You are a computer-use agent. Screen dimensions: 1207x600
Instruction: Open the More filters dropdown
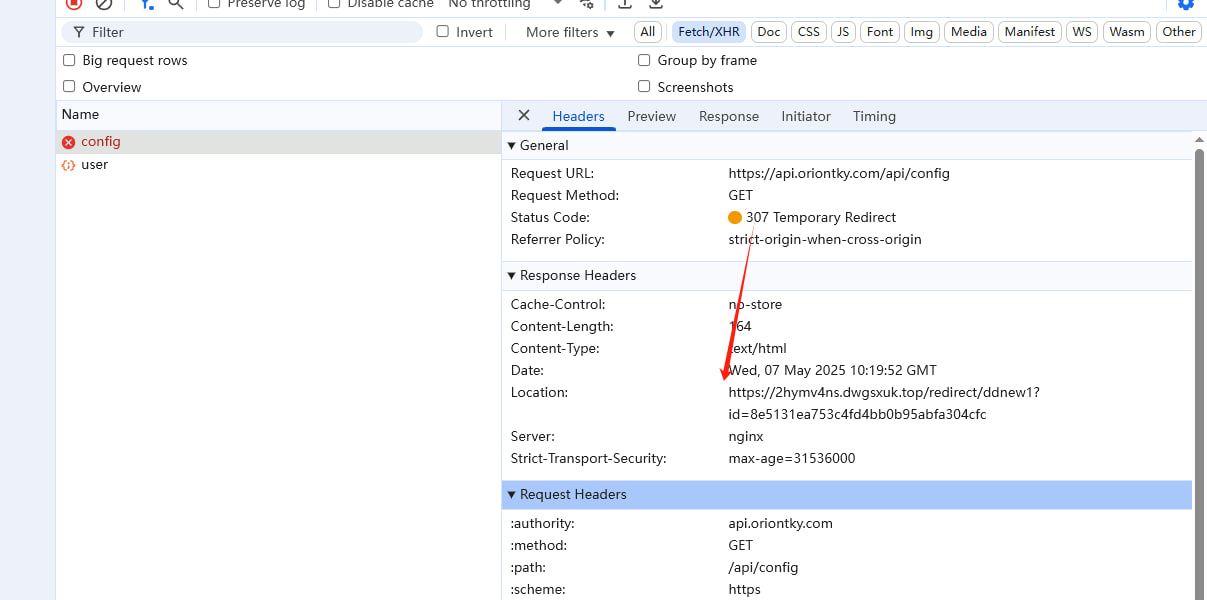point(569,32)
